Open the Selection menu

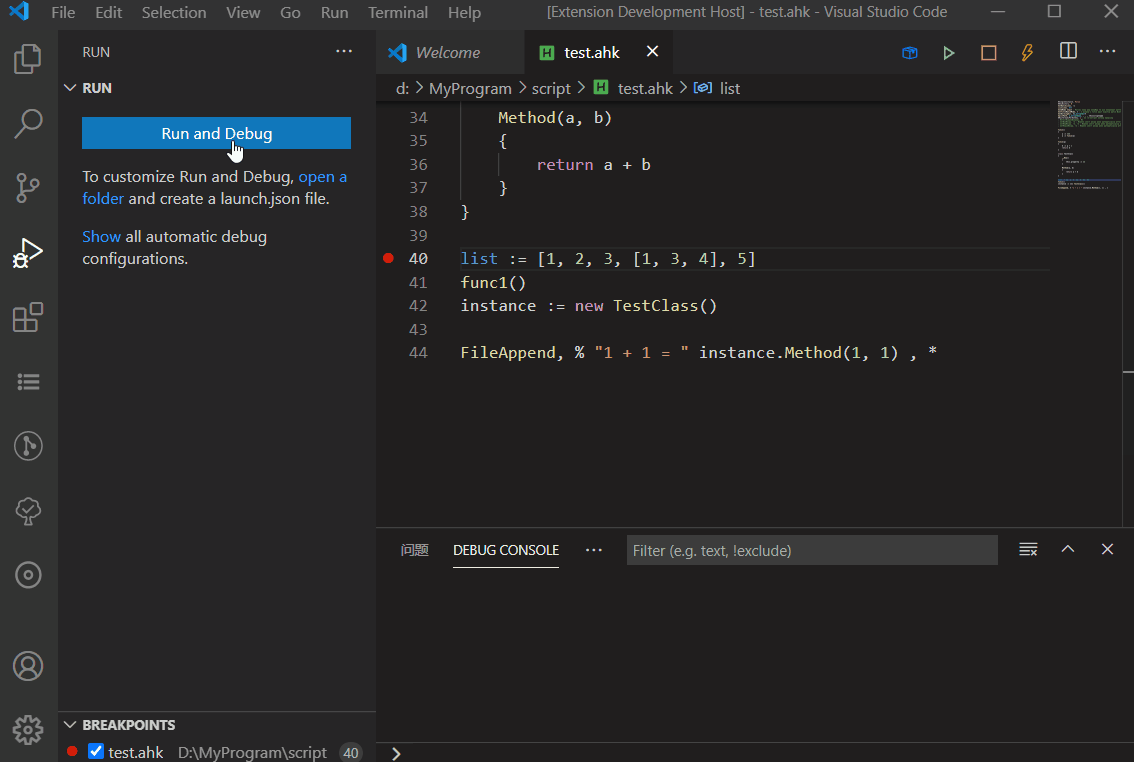pyautogui.click(x=174, y=12)
